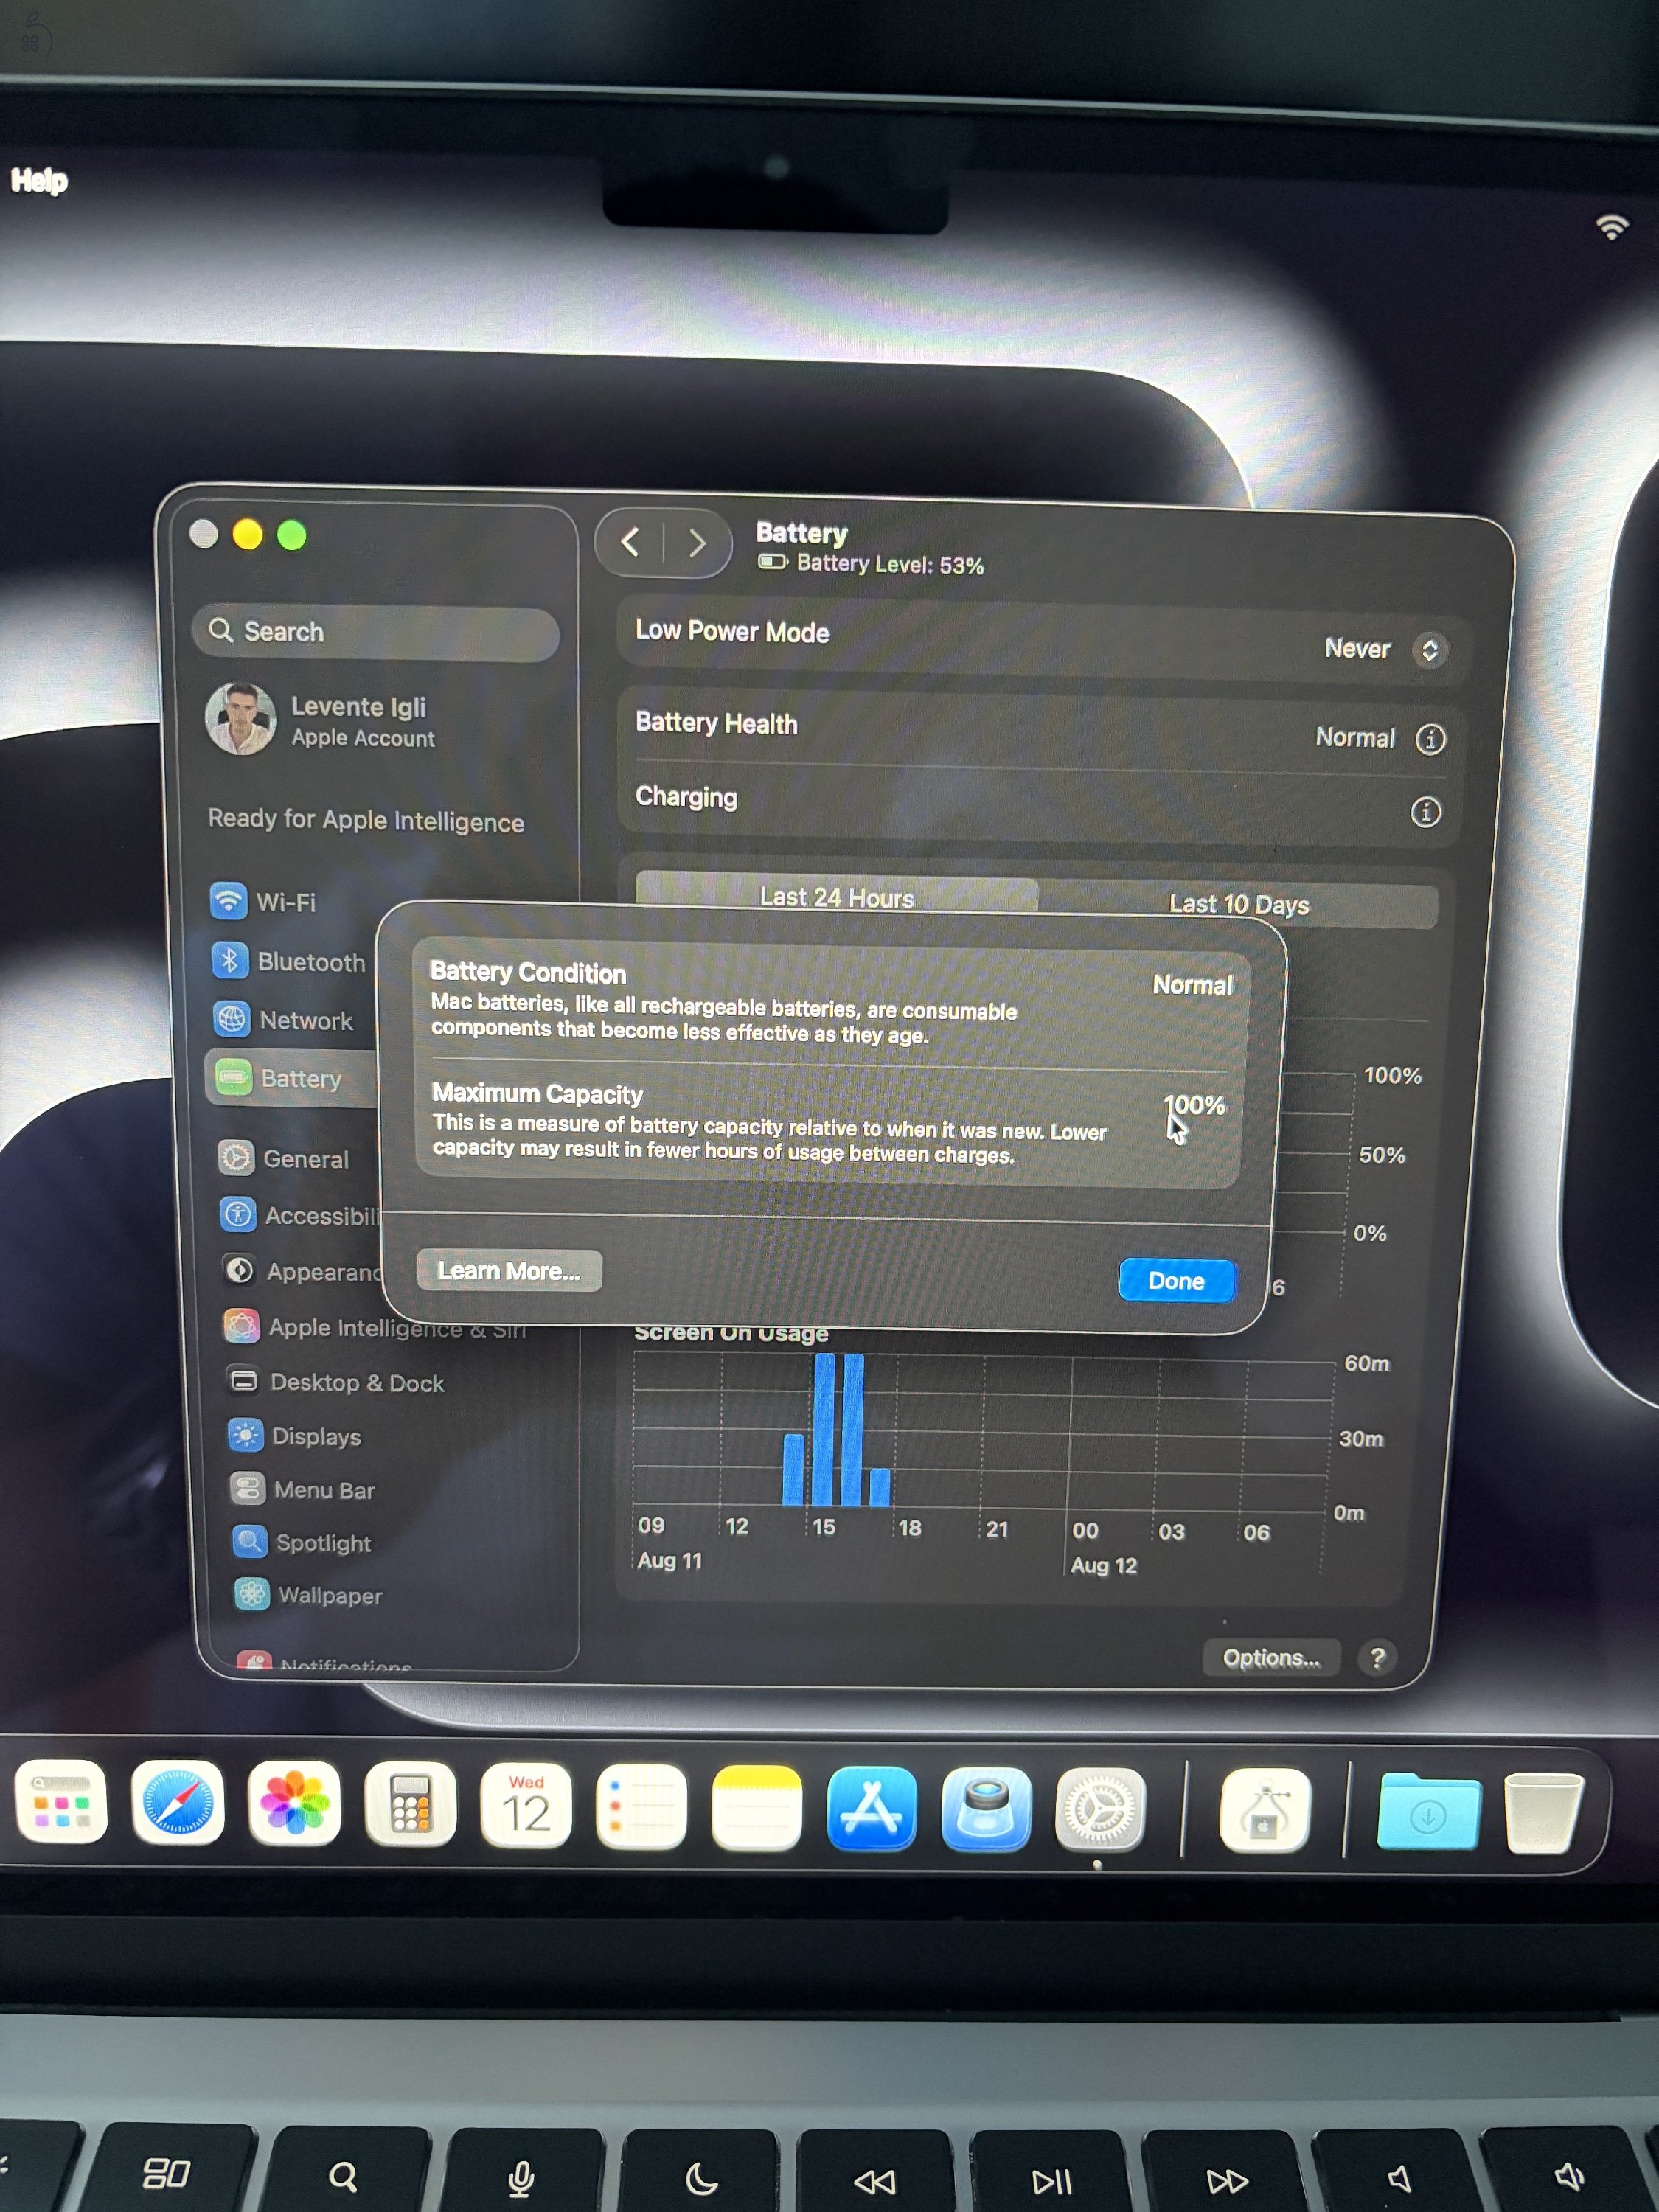
Task: Open Wi-Fi settings in the sidebar
Action: (x=265, y=901)
